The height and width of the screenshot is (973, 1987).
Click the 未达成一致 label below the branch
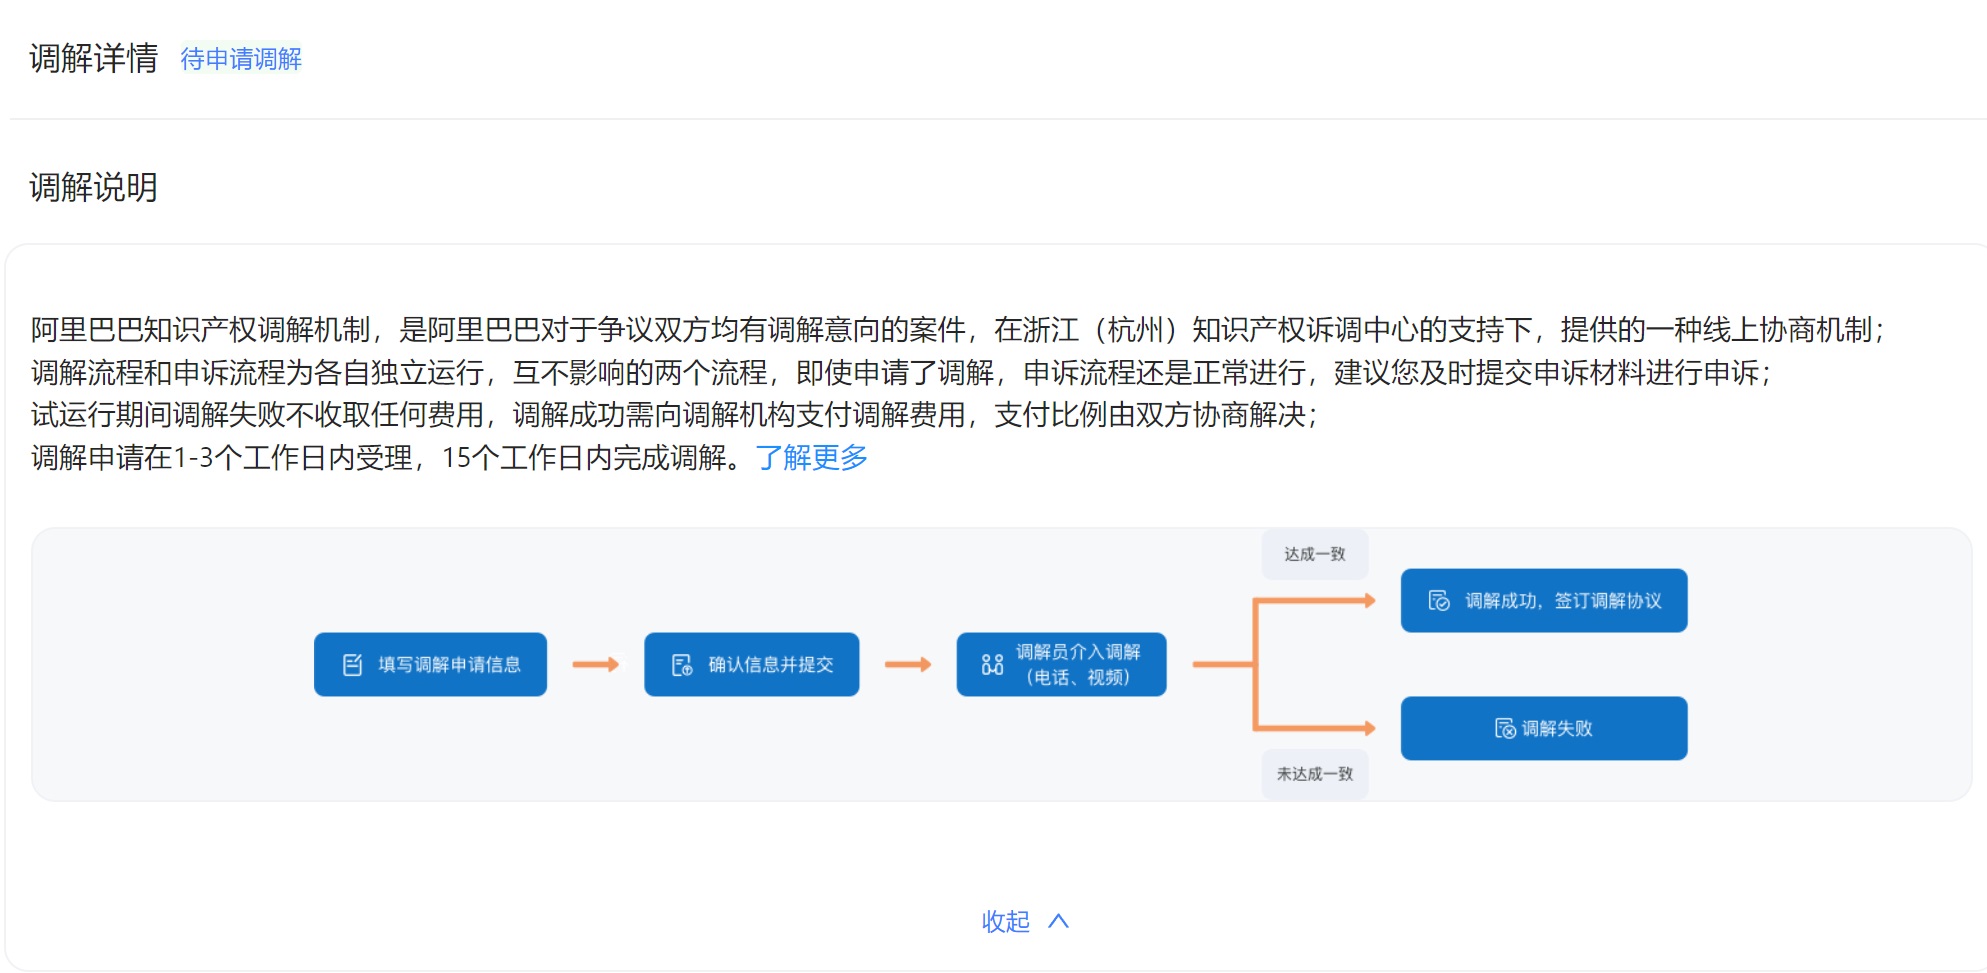click(1314, 773)
